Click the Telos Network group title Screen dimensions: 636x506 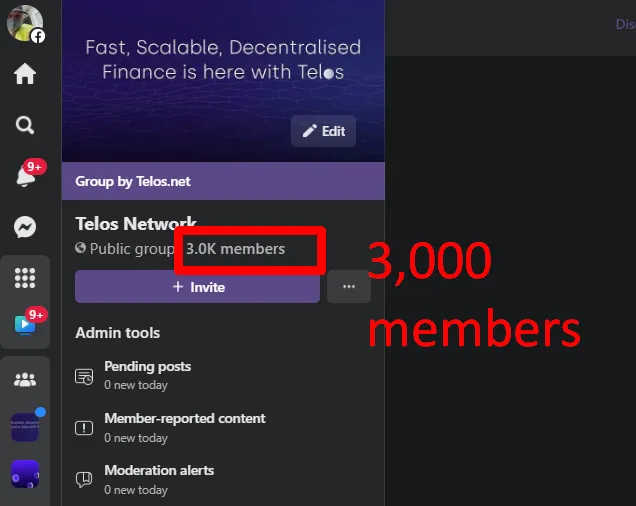[x=136, y=224]
